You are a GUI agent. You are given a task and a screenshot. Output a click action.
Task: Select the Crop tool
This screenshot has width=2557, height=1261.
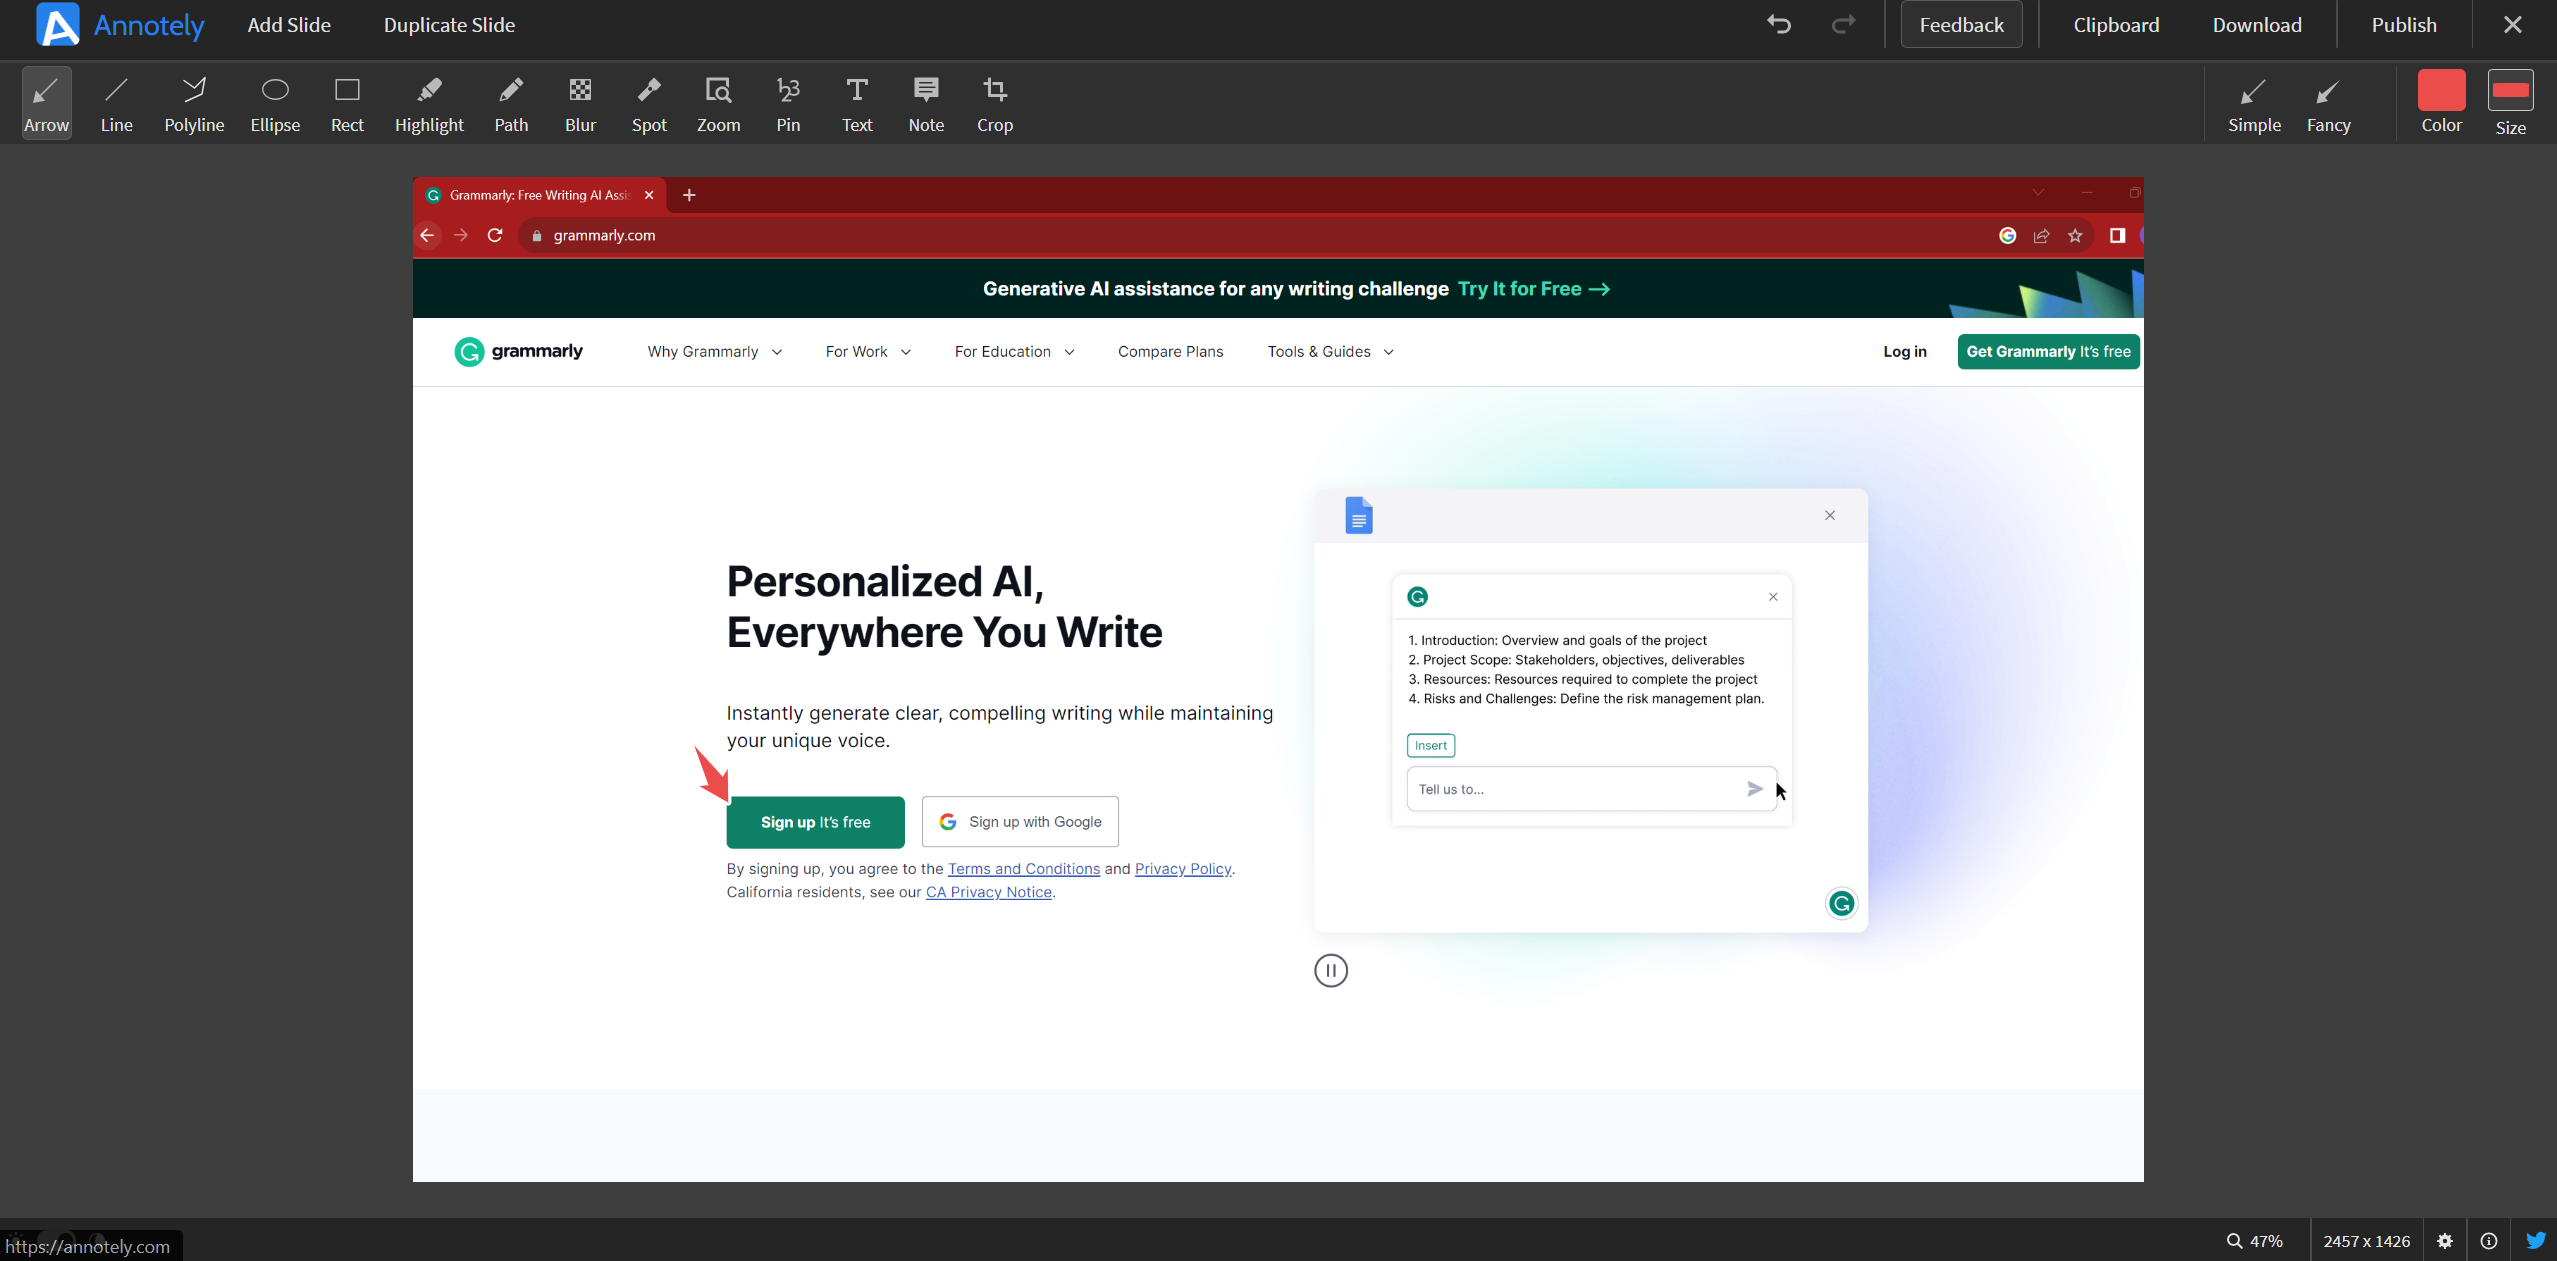click(x=995, y=104)
